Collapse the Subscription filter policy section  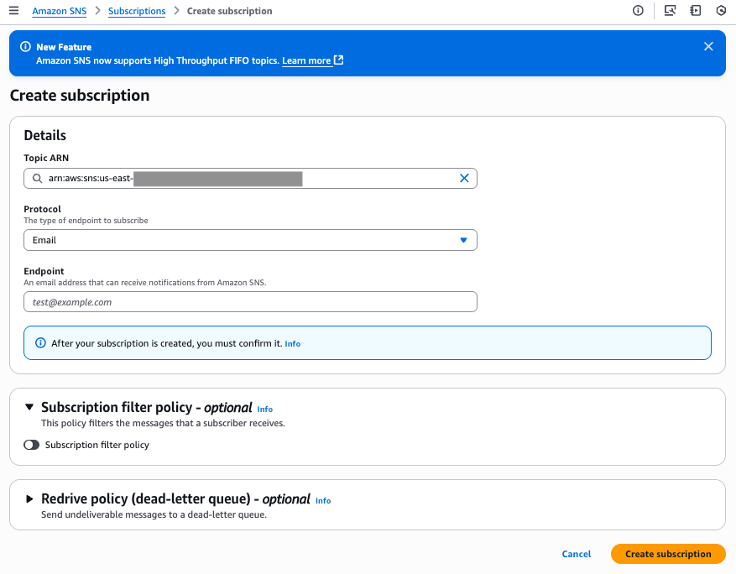tap(30, 407)
